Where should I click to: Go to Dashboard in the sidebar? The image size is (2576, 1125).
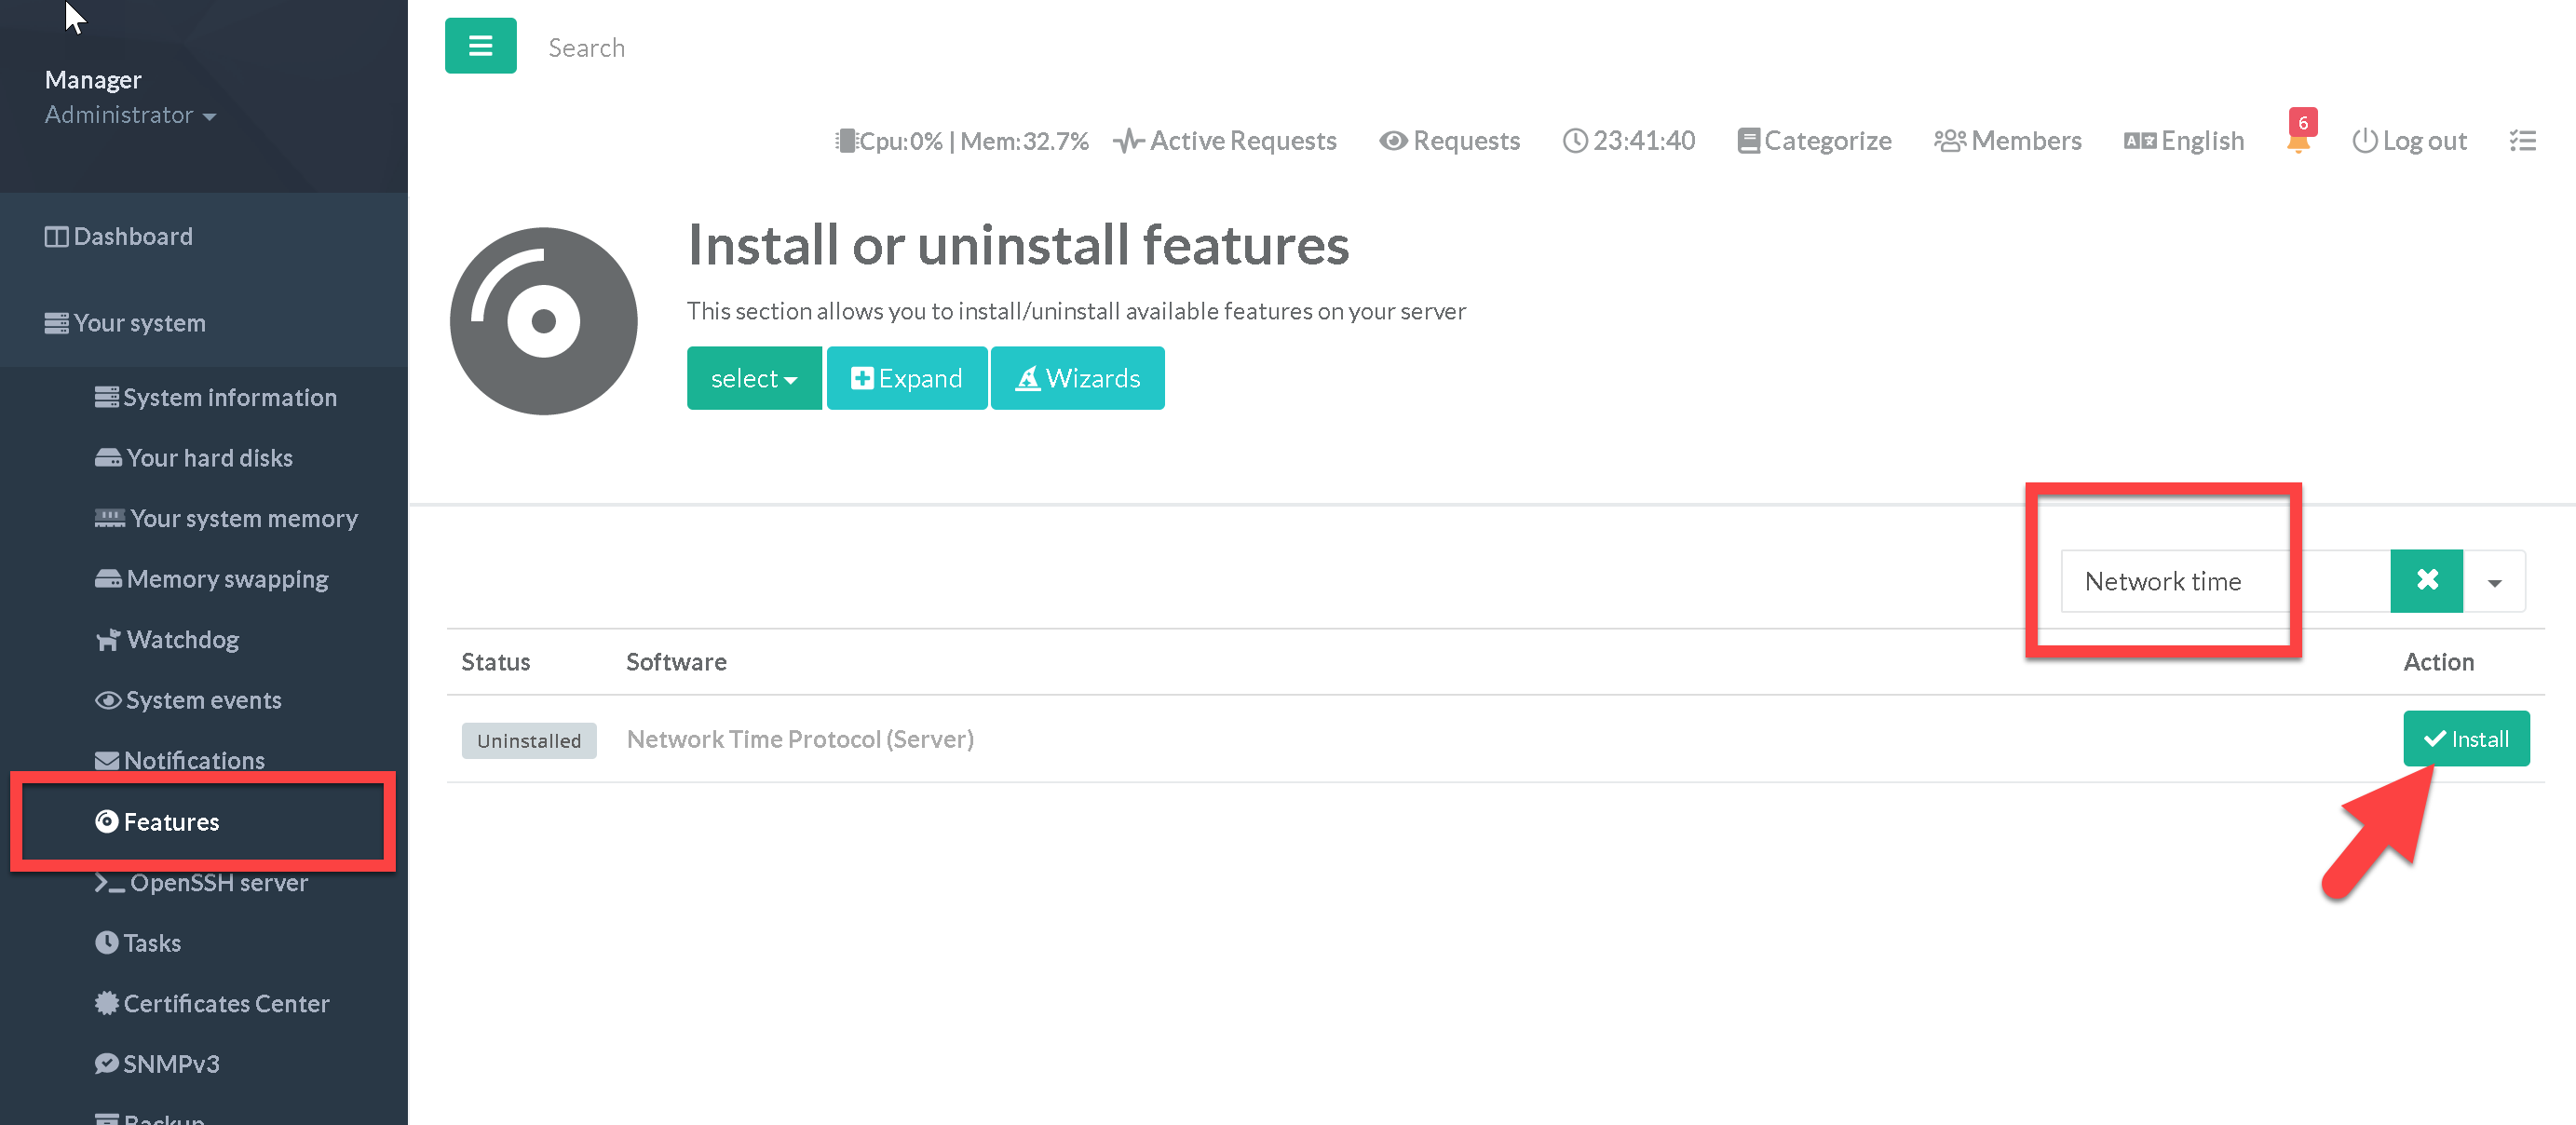coord(132,237)
